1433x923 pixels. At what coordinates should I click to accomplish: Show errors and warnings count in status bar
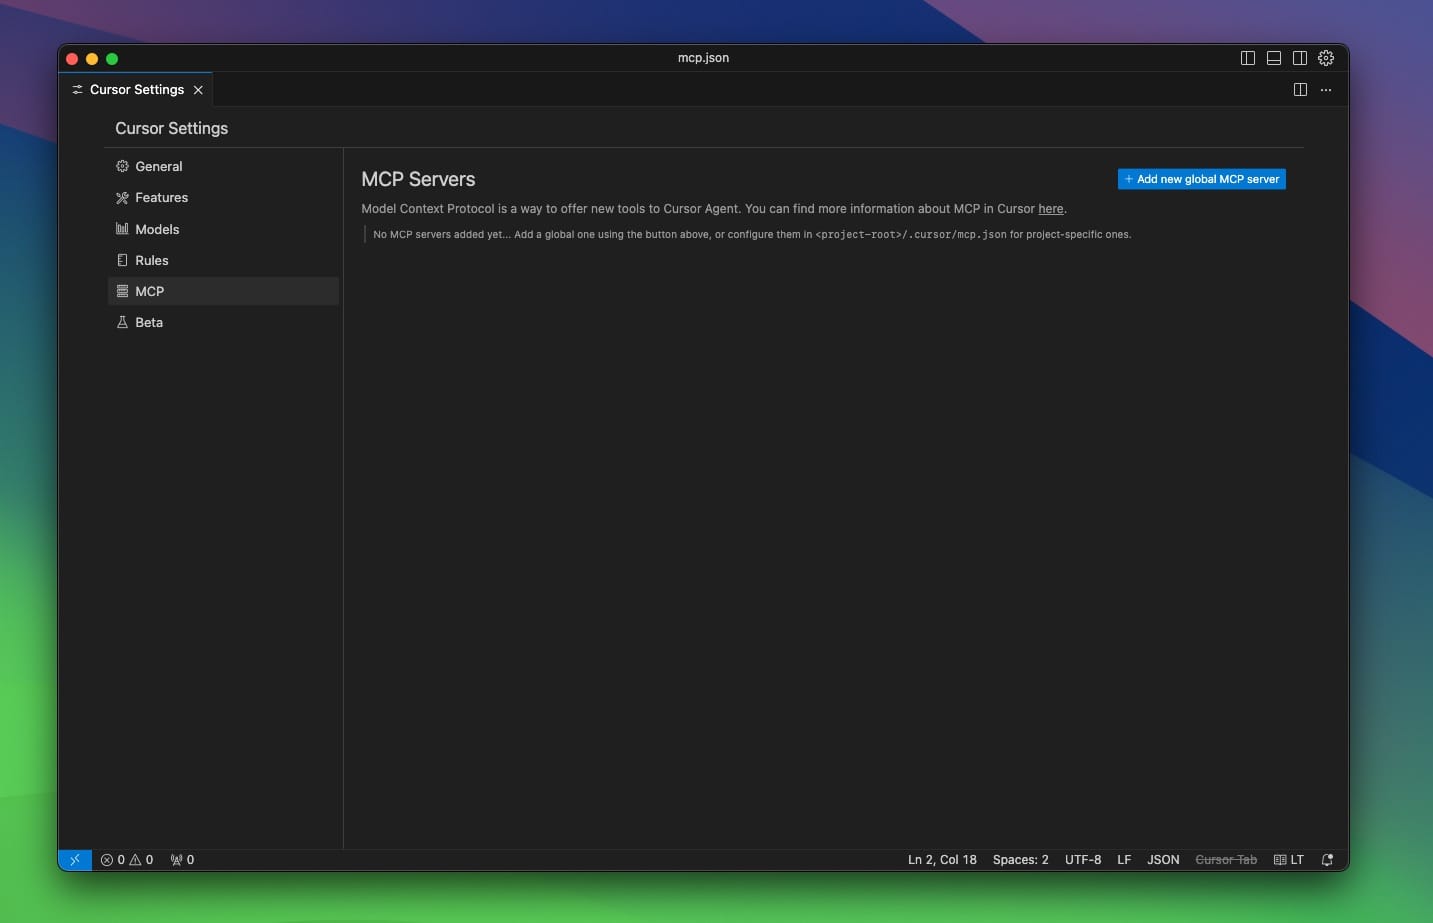tap(127, 860)
